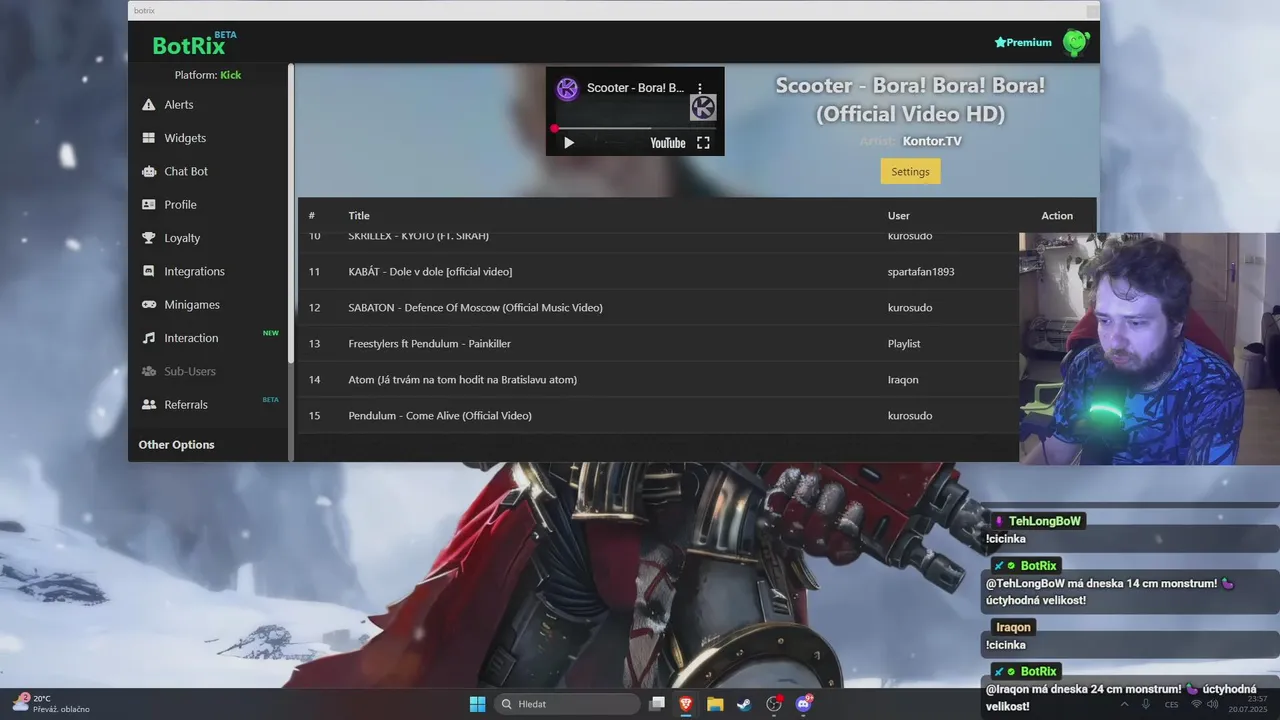Click the Other Options heading

pos(176,445)
